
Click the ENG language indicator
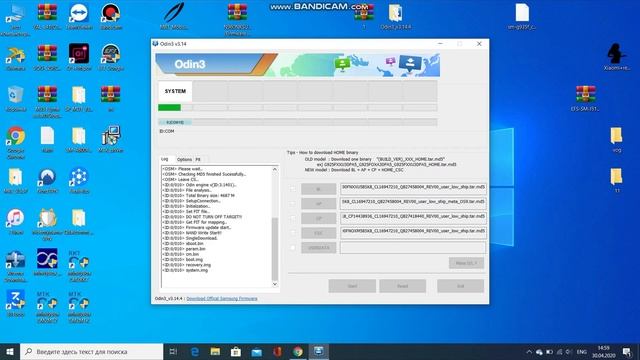[581, 351]
